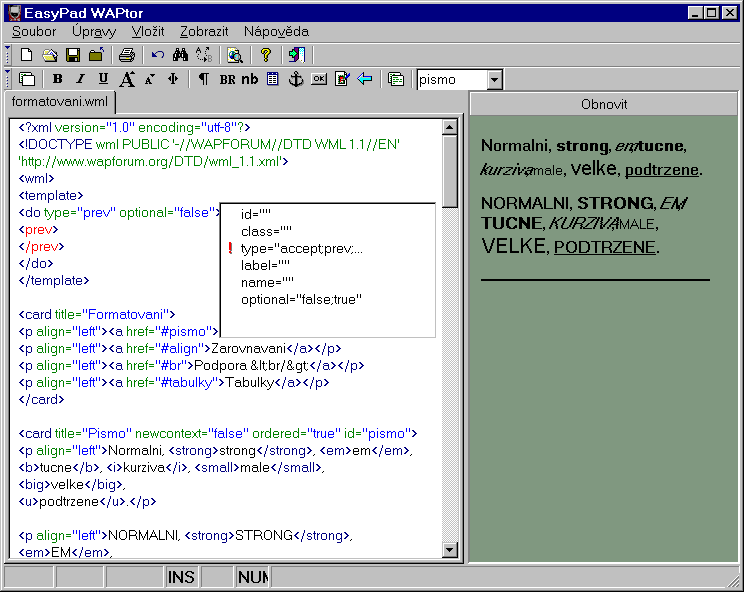Open the Zobrazit menu
The height and width of the screenshot is (592, 744).
click(x=204, y=32)
